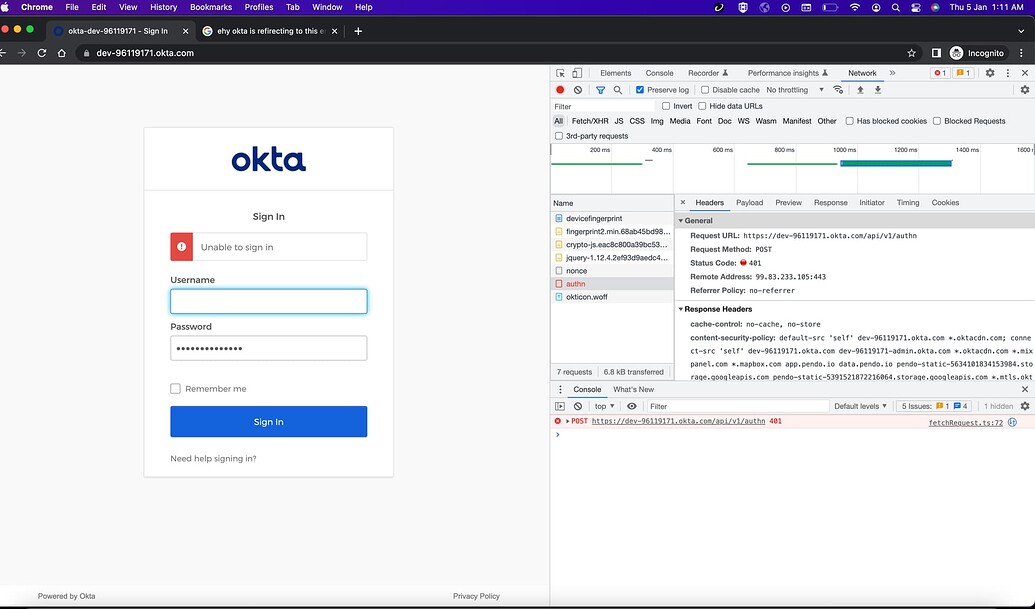Toggle the device toolbar icon
Viewport: 1035px width, 609px height.
pyautogui.click(x=577, y=73)
